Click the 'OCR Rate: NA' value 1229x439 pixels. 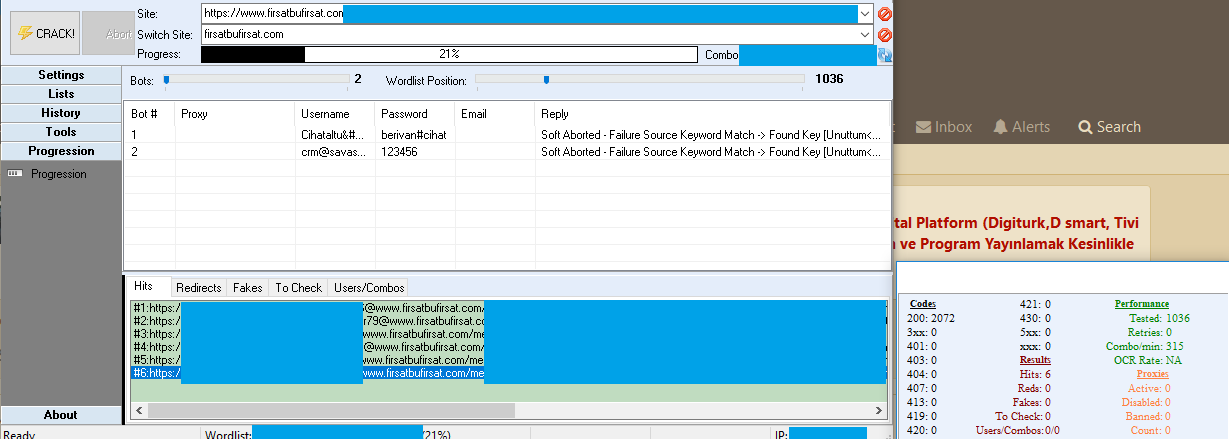(x=1148, y=359)
